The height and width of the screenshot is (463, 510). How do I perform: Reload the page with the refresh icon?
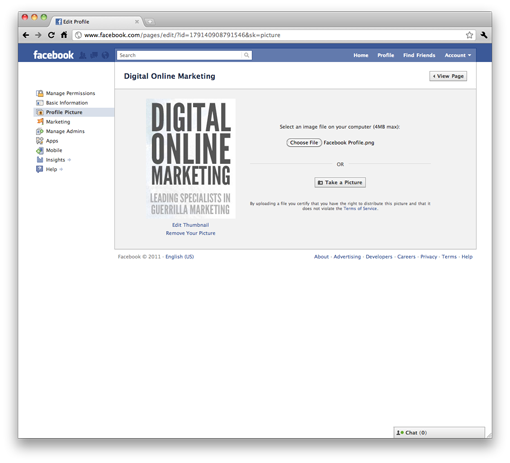(51, 35)
